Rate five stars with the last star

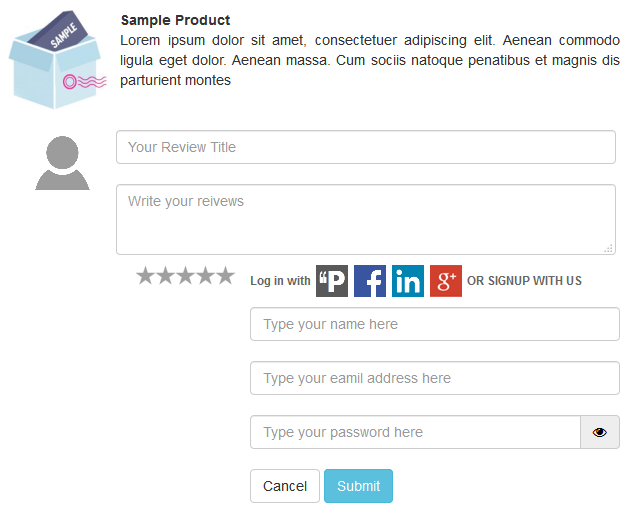pyautogui.click(x=225, y=276)
